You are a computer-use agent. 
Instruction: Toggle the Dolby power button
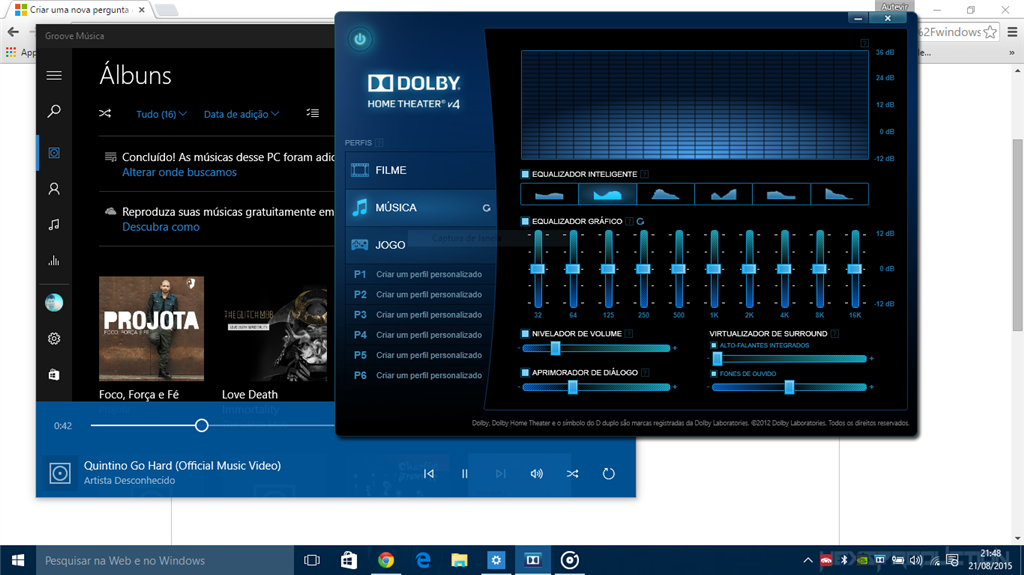click(360, 39)
